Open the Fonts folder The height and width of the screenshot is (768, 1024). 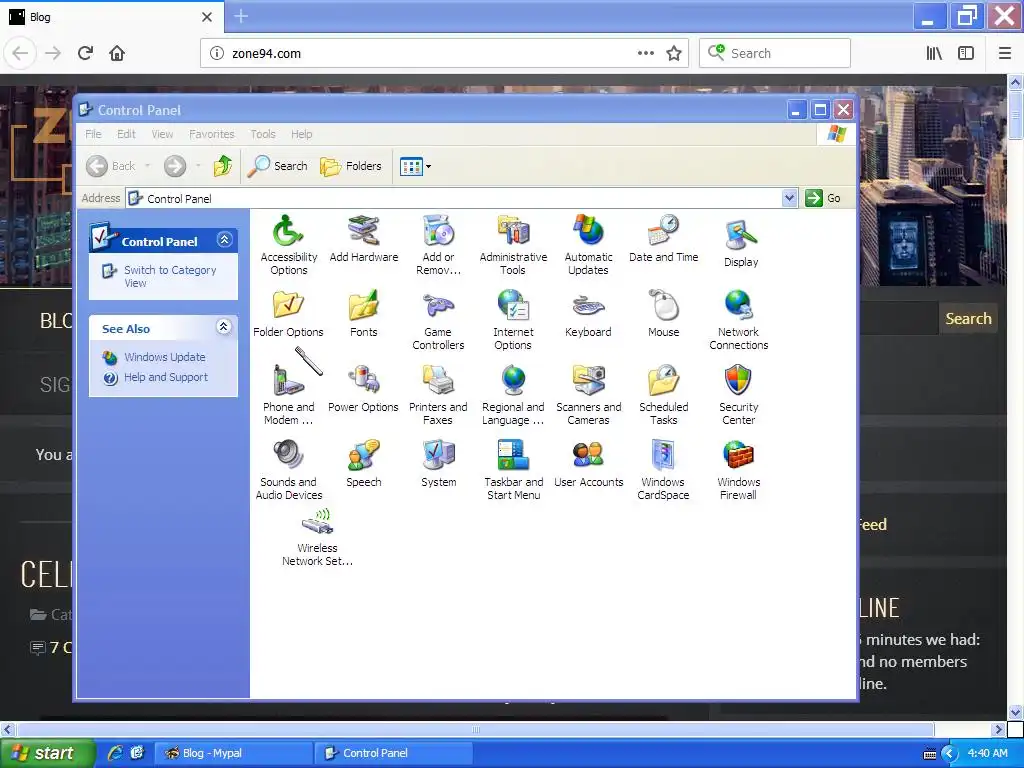(364, 314)
